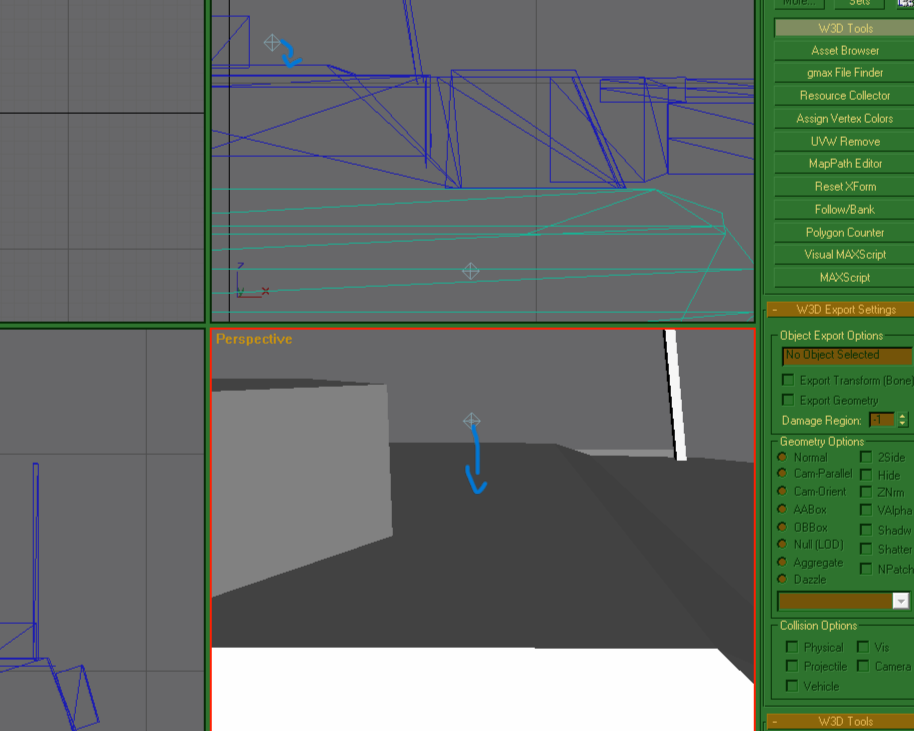Enable the Physical collision checkbox
914x731 pixels.
(x=791, y=646)
